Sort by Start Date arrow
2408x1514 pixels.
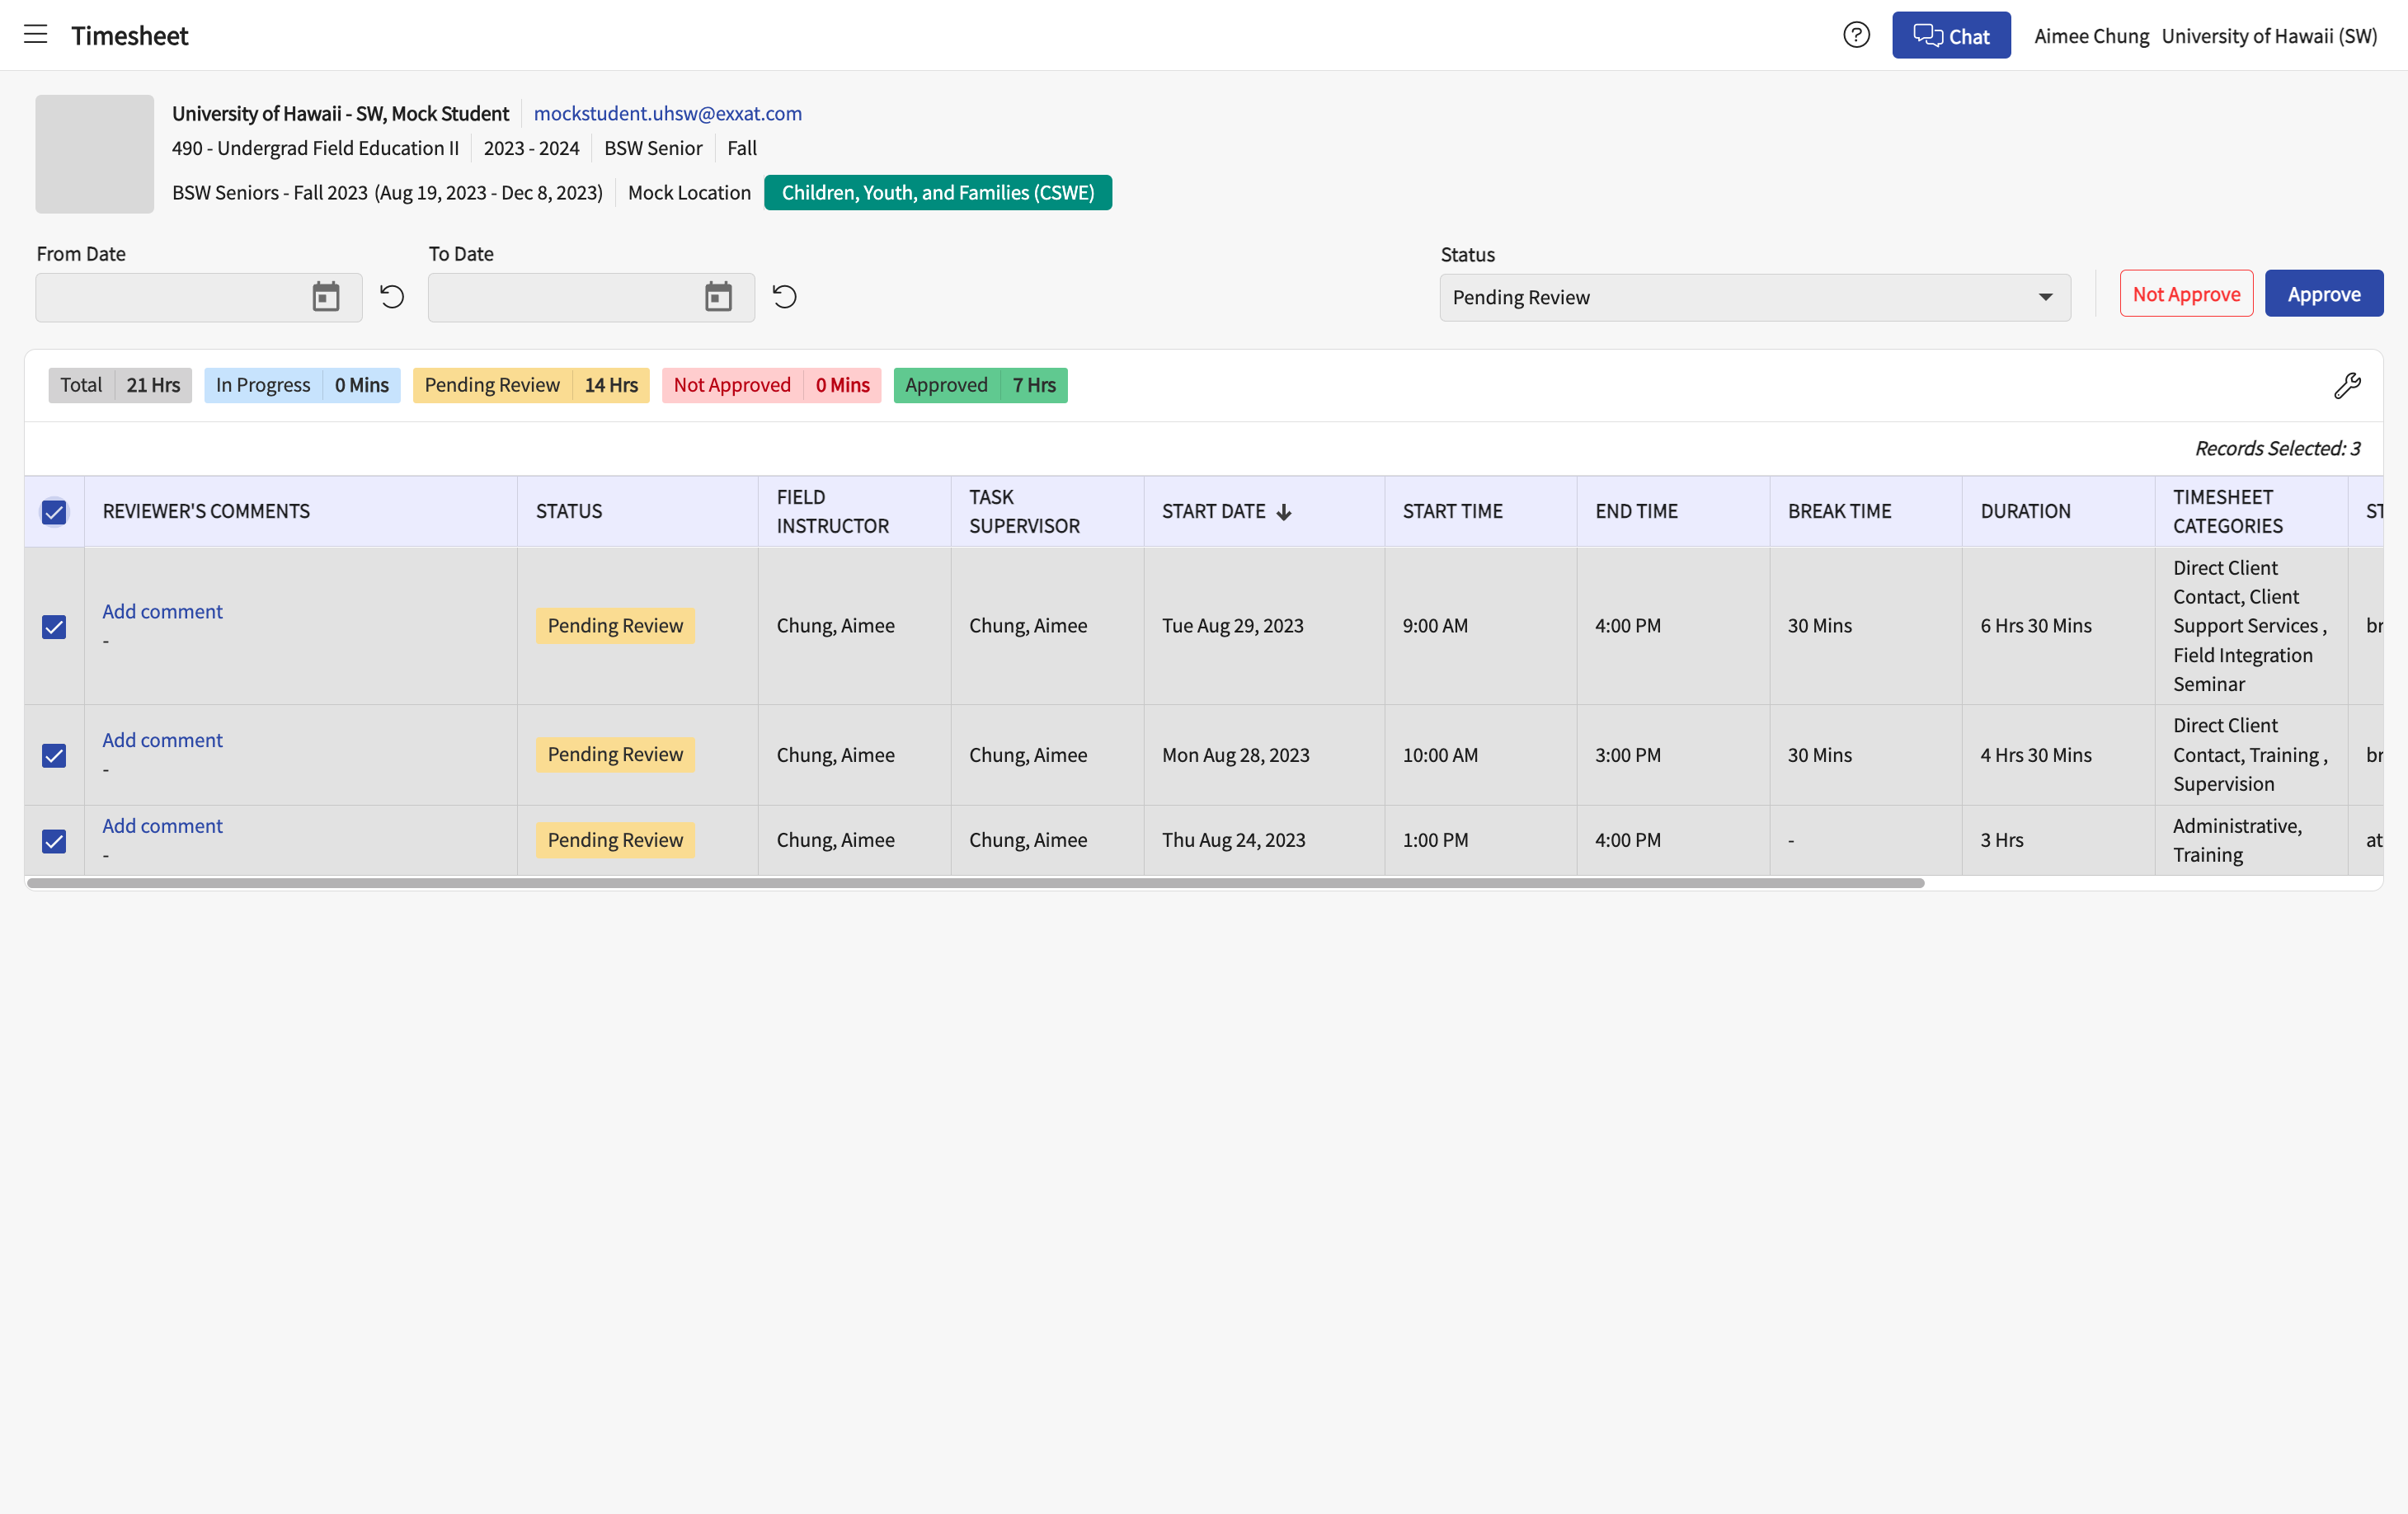1284,512
